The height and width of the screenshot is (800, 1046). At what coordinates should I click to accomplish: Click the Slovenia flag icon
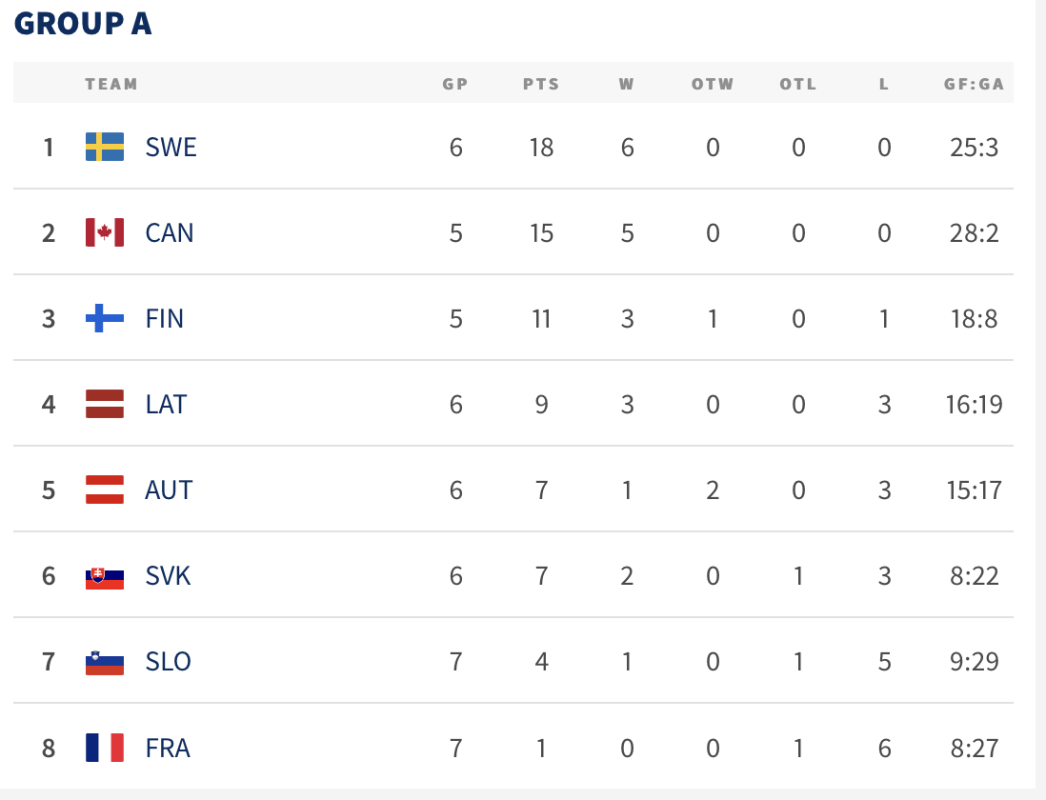(x=105, y=663)
